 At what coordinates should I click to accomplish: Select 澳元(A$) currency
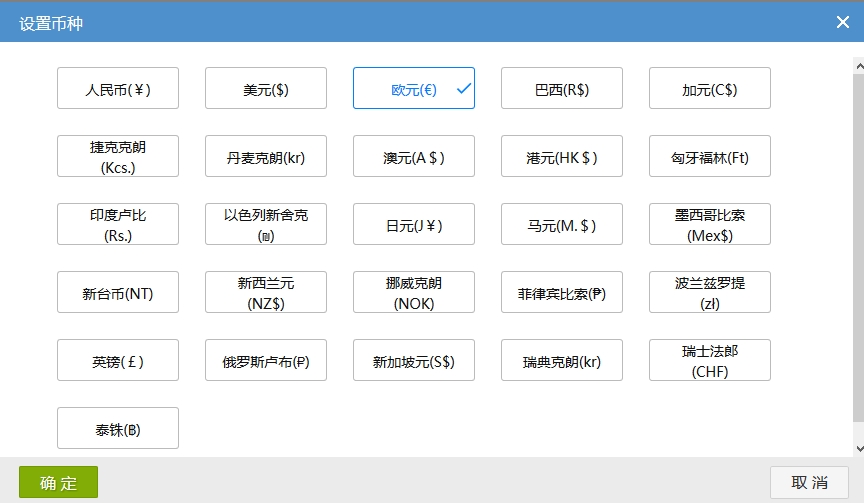pos(414,156)
